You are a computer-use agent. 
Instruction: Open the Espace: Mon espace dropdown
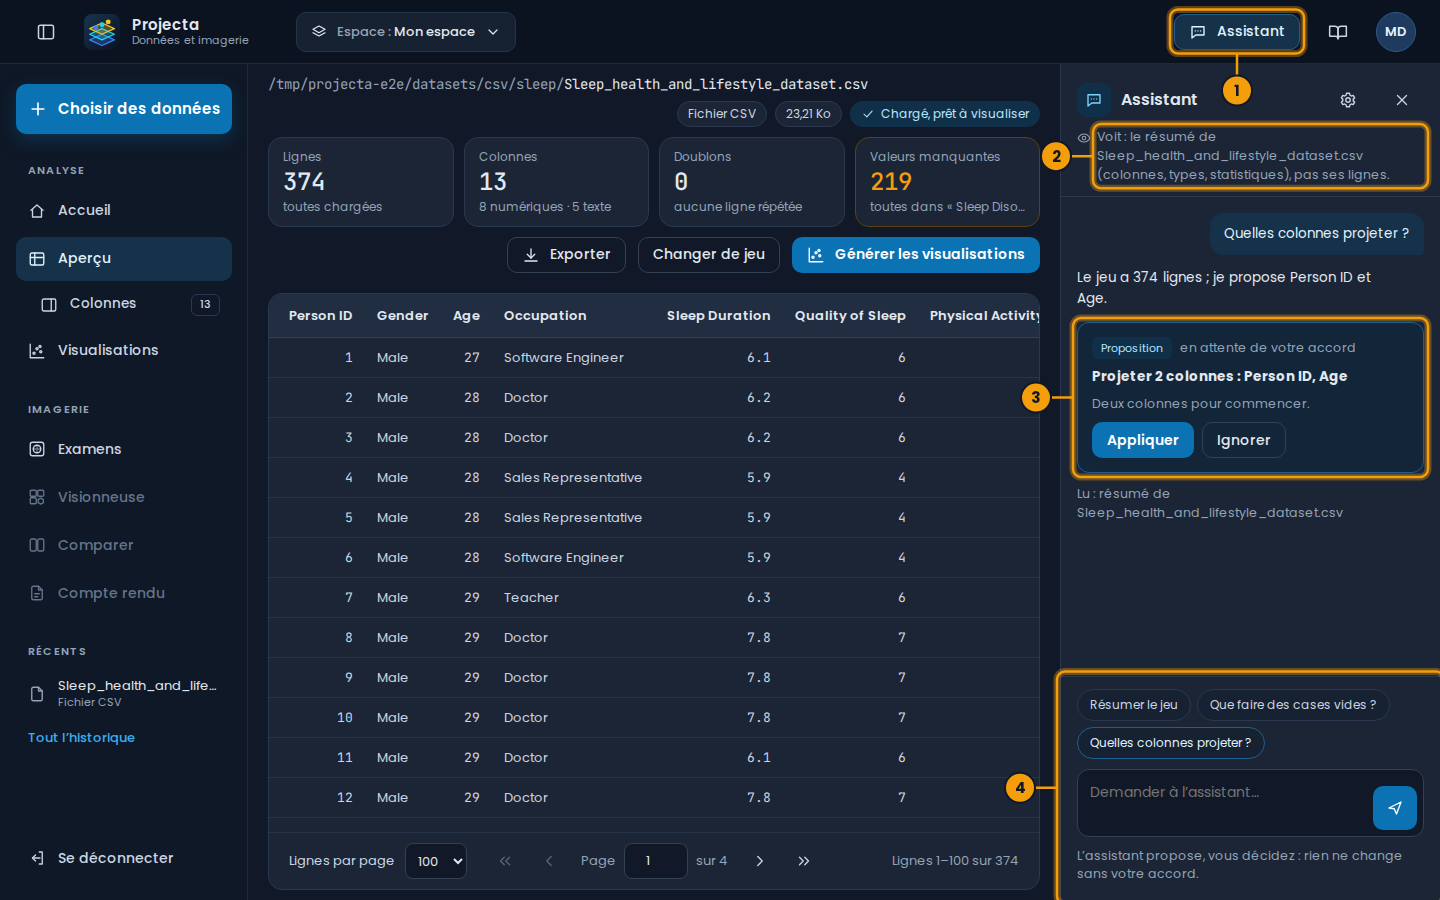406,32
